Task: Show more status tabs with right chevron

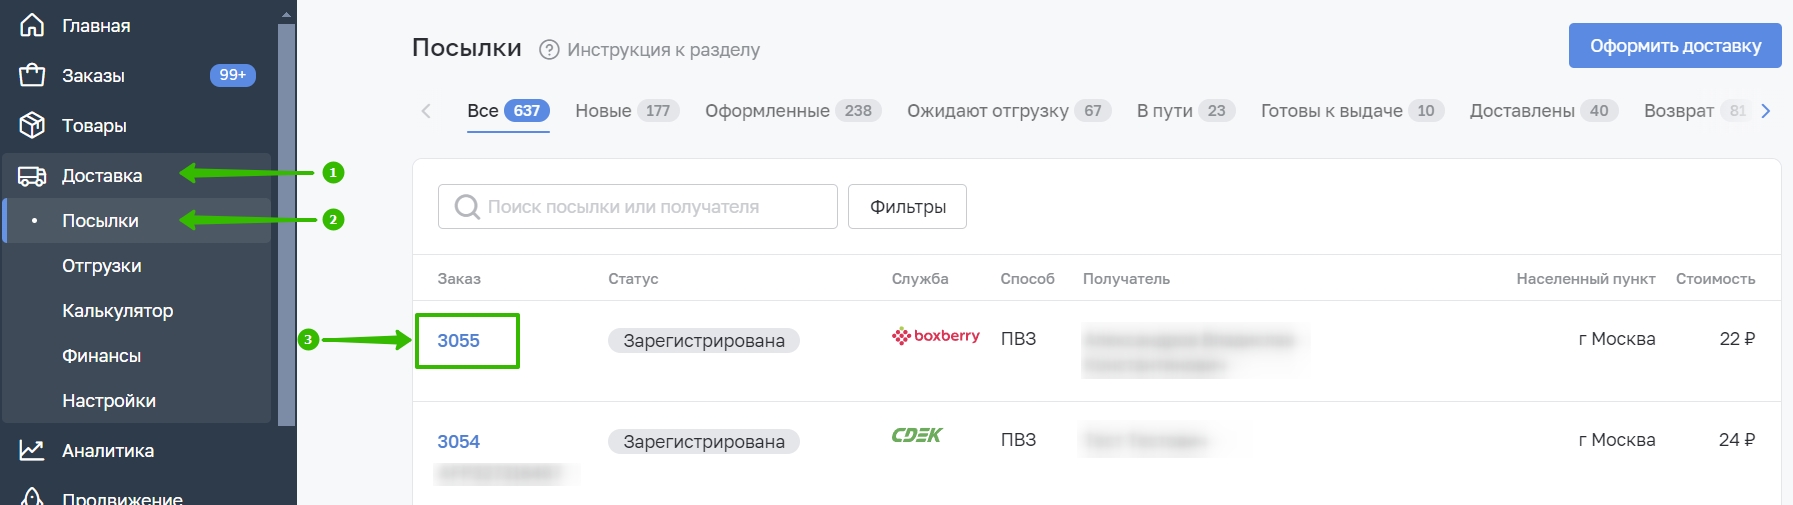Action: (x=1765, y=111)
